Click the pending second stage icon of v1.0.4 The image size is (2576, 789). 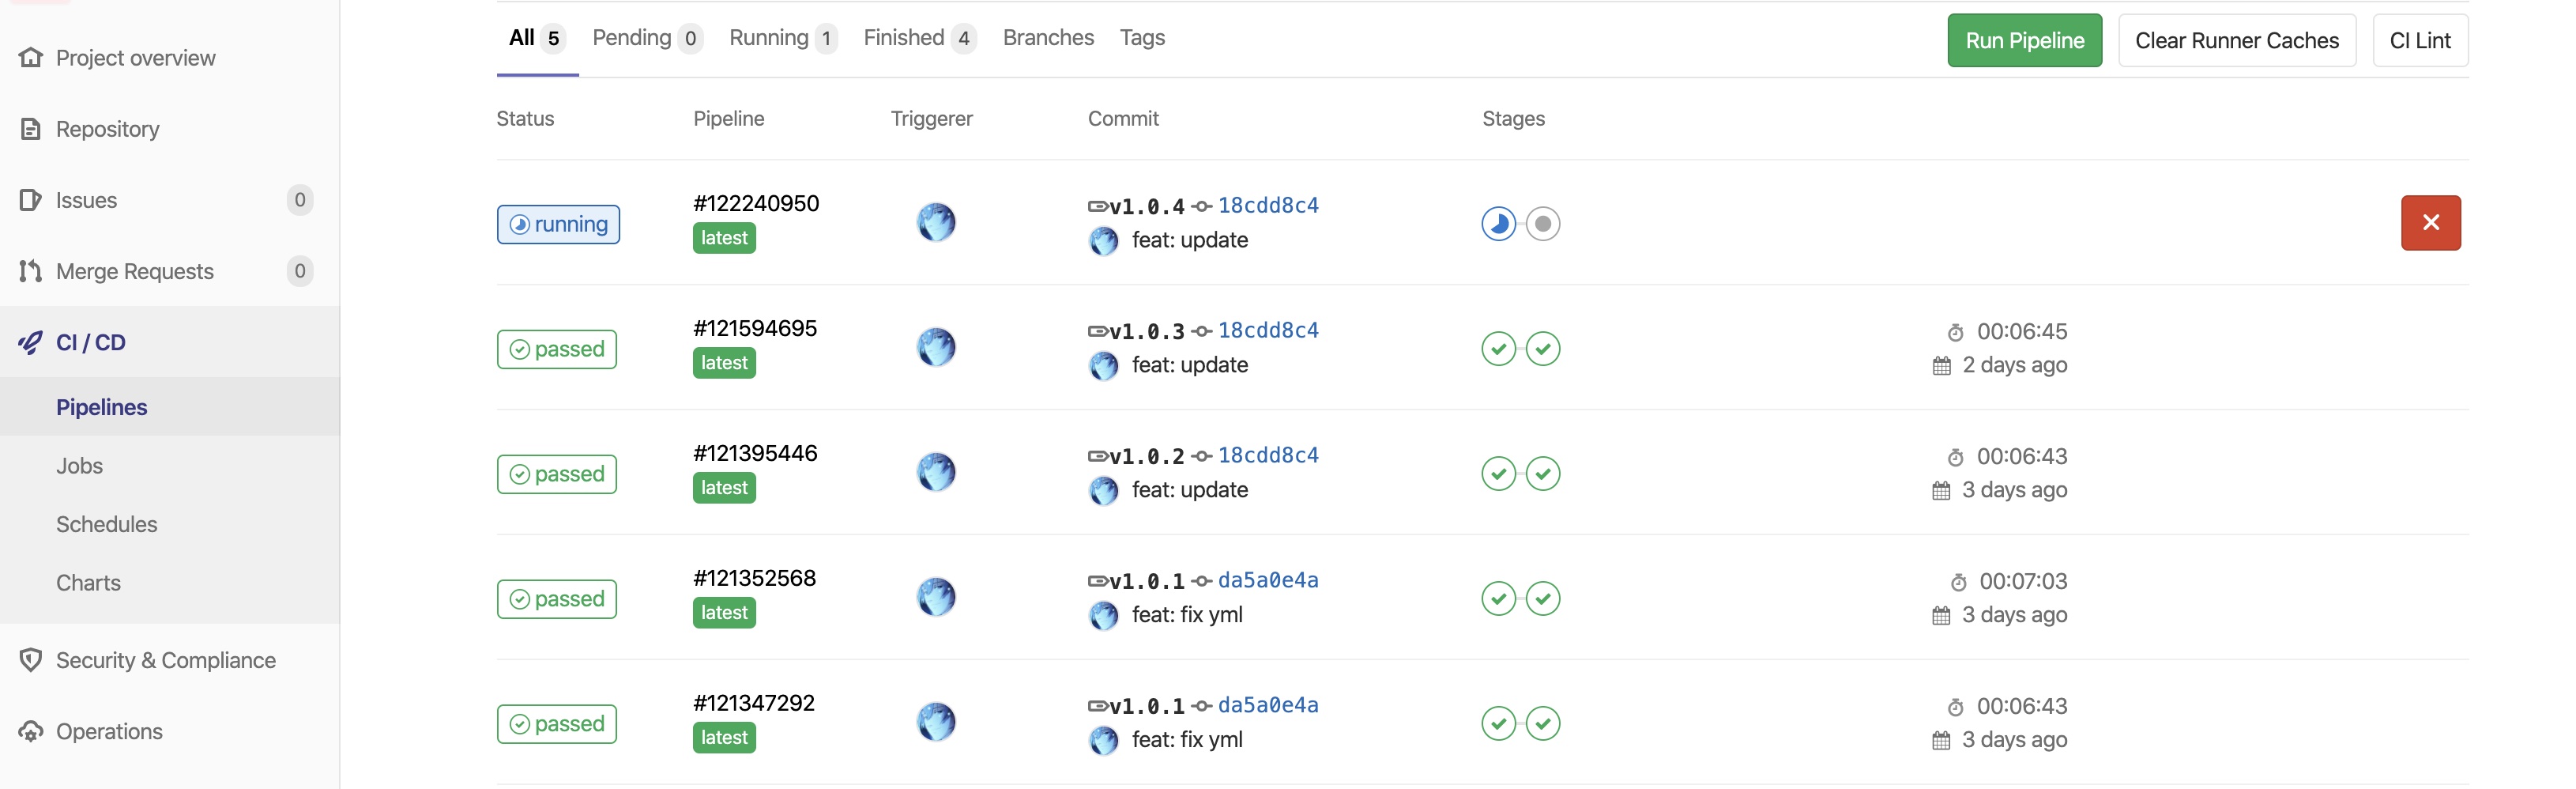[x=1543, y=223]
